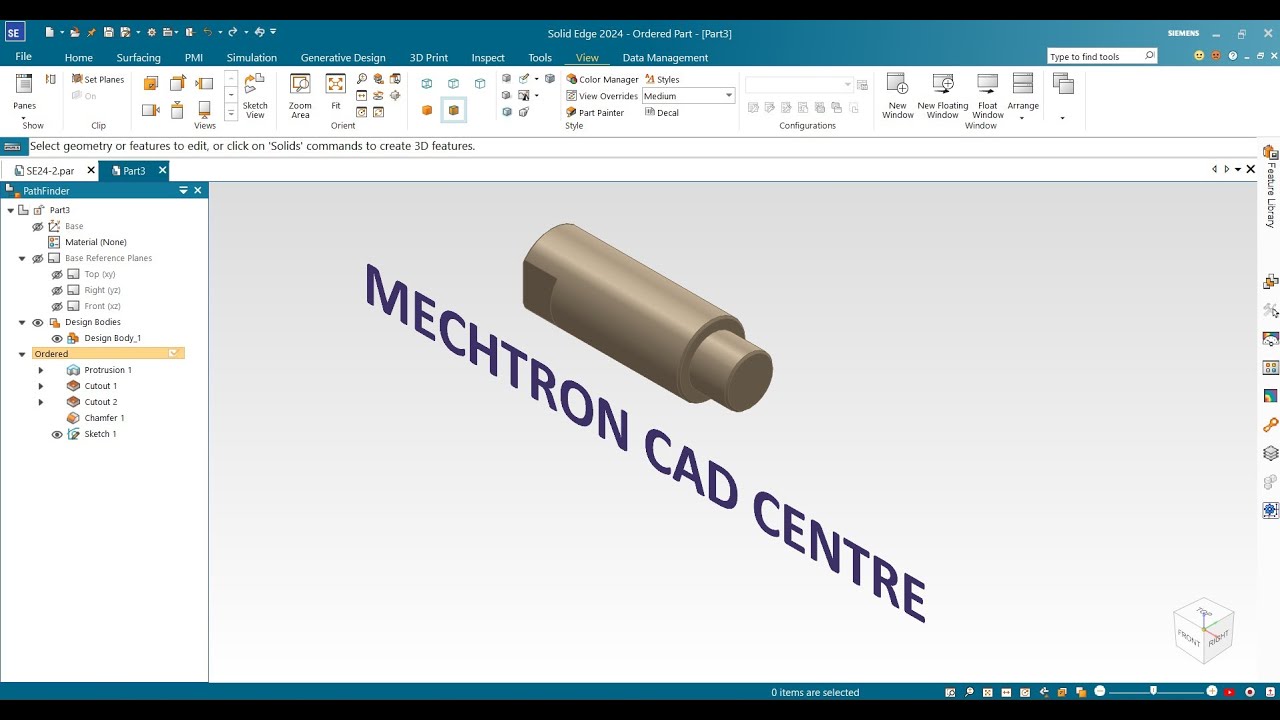Close the Part3 document tab
The width and height of the screenshot is (1280, 720).
click(162, 171)
